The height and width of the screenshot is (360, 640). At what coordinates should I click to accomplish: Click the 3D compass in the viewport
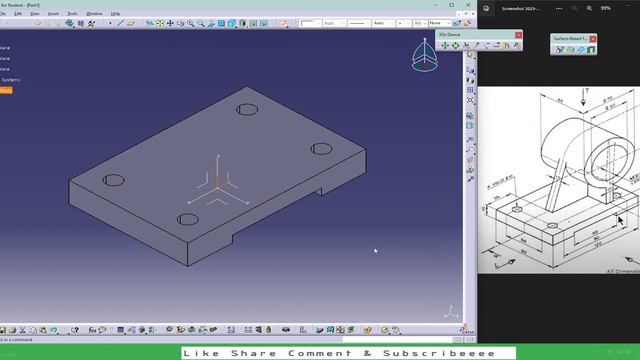coord(424,56)
